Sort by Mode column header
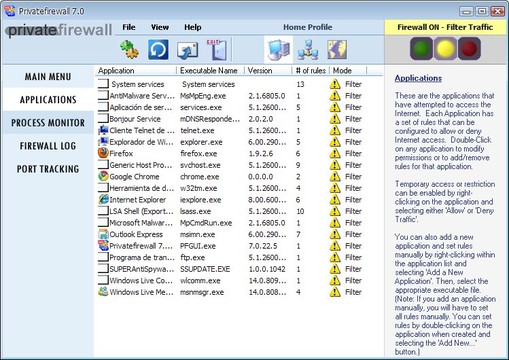The image size is (509, 360). [x=348, y=71]
